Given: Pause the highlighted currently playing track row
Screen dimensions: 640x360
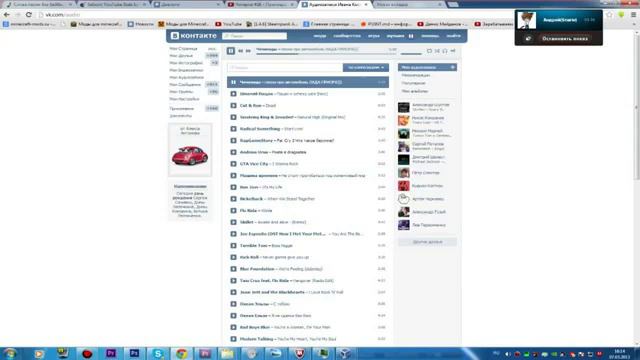Looking at the screenshot, I should pos(233,82).
